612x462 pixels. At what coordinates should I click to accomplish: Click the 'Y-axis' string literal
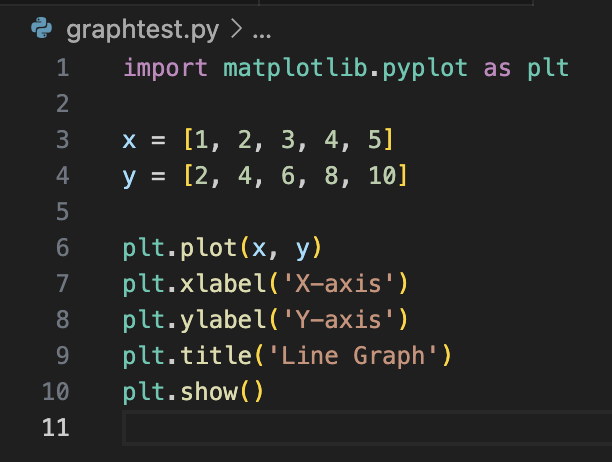point(338,320)
